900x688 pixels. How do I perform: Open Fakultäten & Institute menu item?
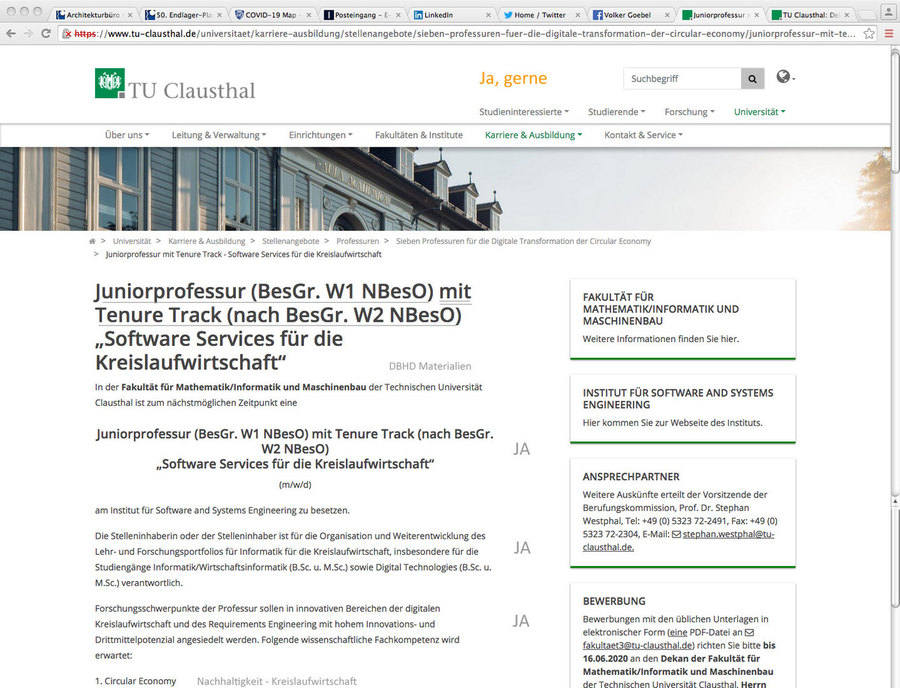pyautogui.click(x=418, y=135)
